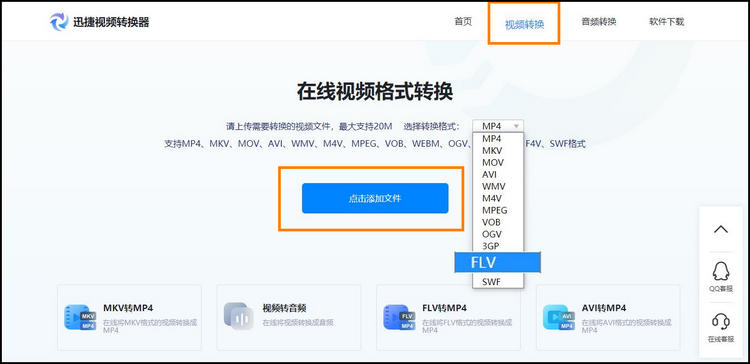Click the QQ客服 penguin icon
This screenshot has width=750, height=364.
coord(721,272)
